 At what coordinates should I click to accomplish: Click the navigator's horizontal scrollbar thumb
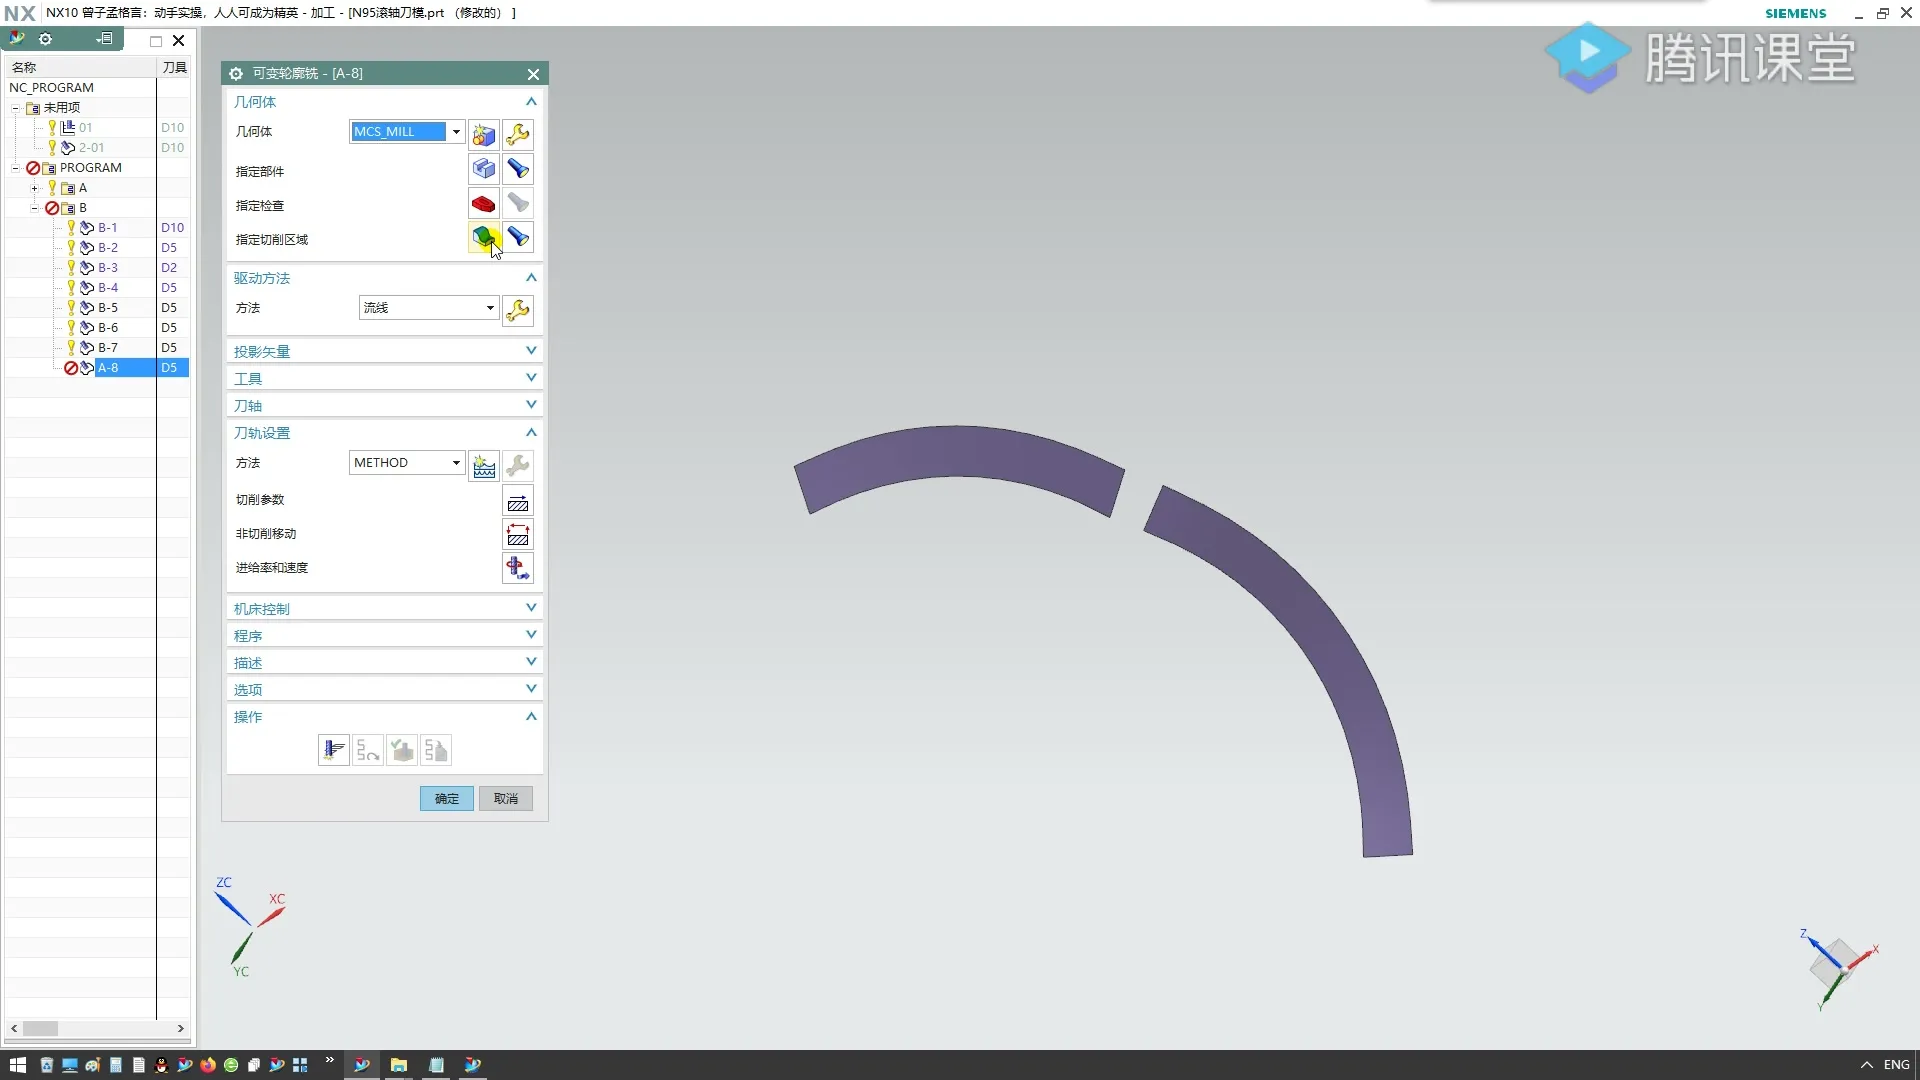41,1028
